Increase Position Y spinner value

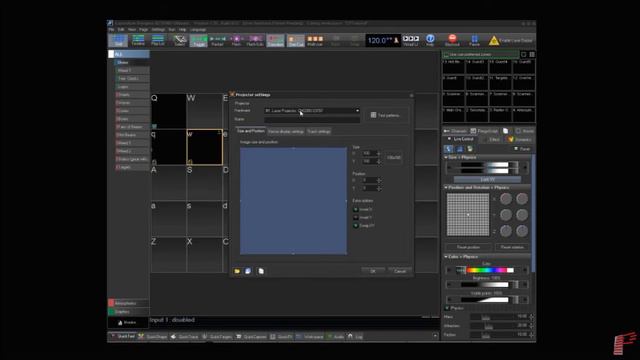pos(379,187)
